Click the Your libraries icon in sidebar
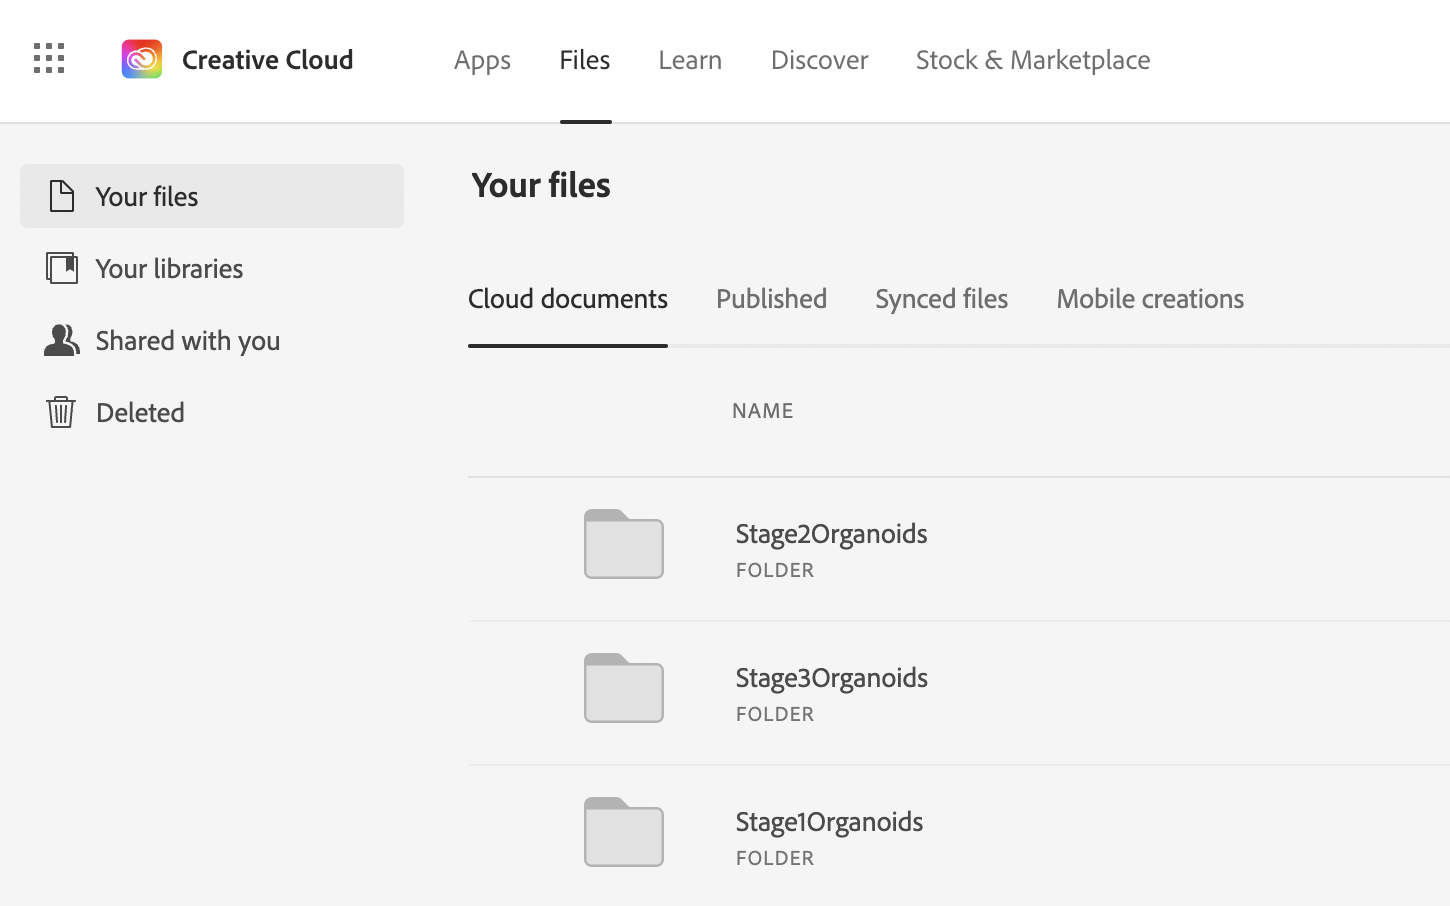This screenshot has width=1450, height=906. click(61, 268)
